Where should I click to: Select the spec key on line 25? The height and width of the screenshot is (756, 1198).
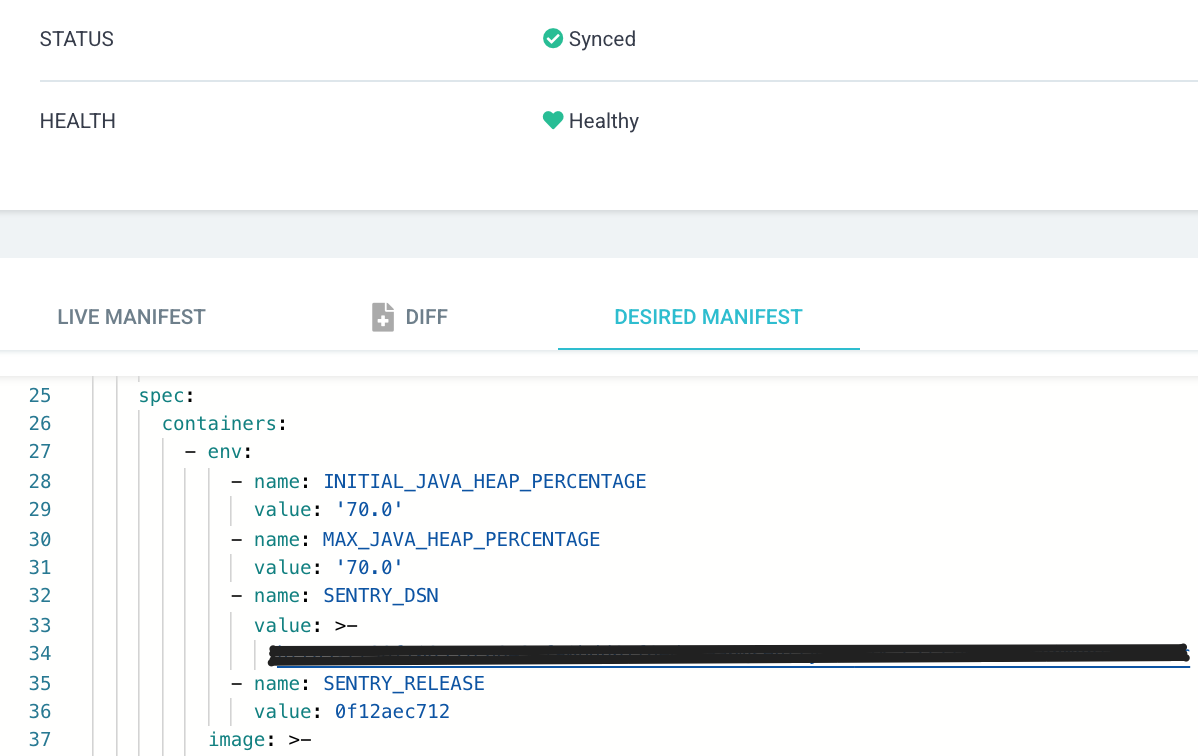pyautogui.click(x=160, y=395)
